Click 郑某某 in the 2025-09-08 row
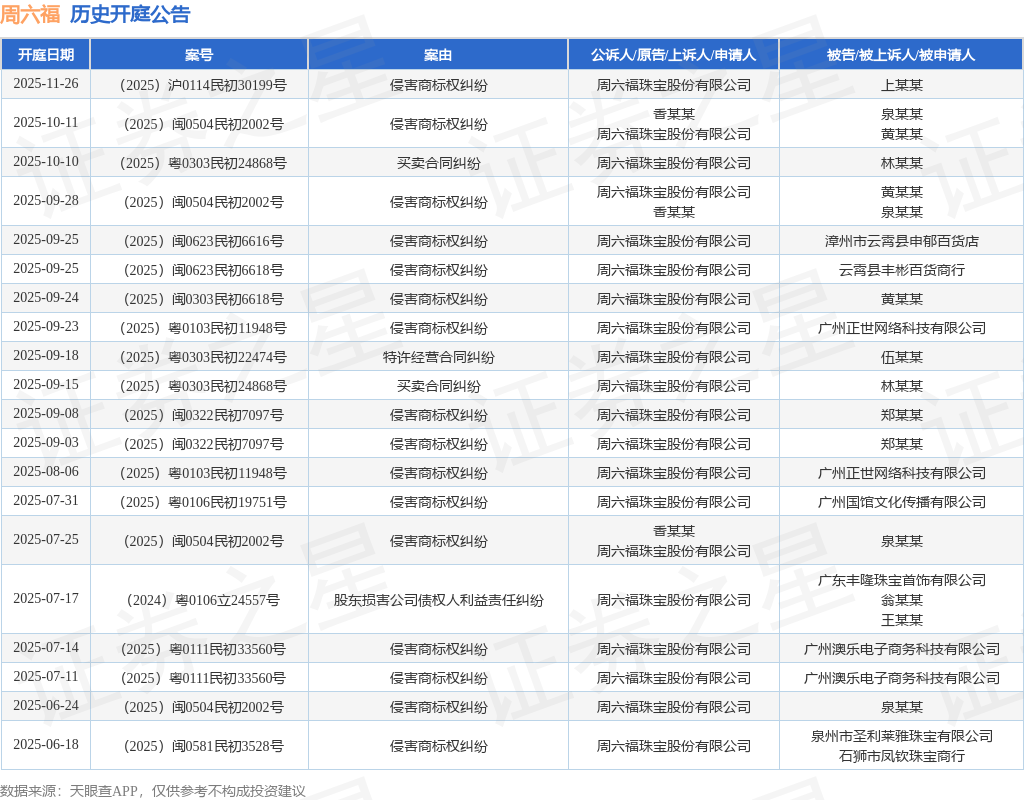The image size is (1024, 800). point(901,415)
